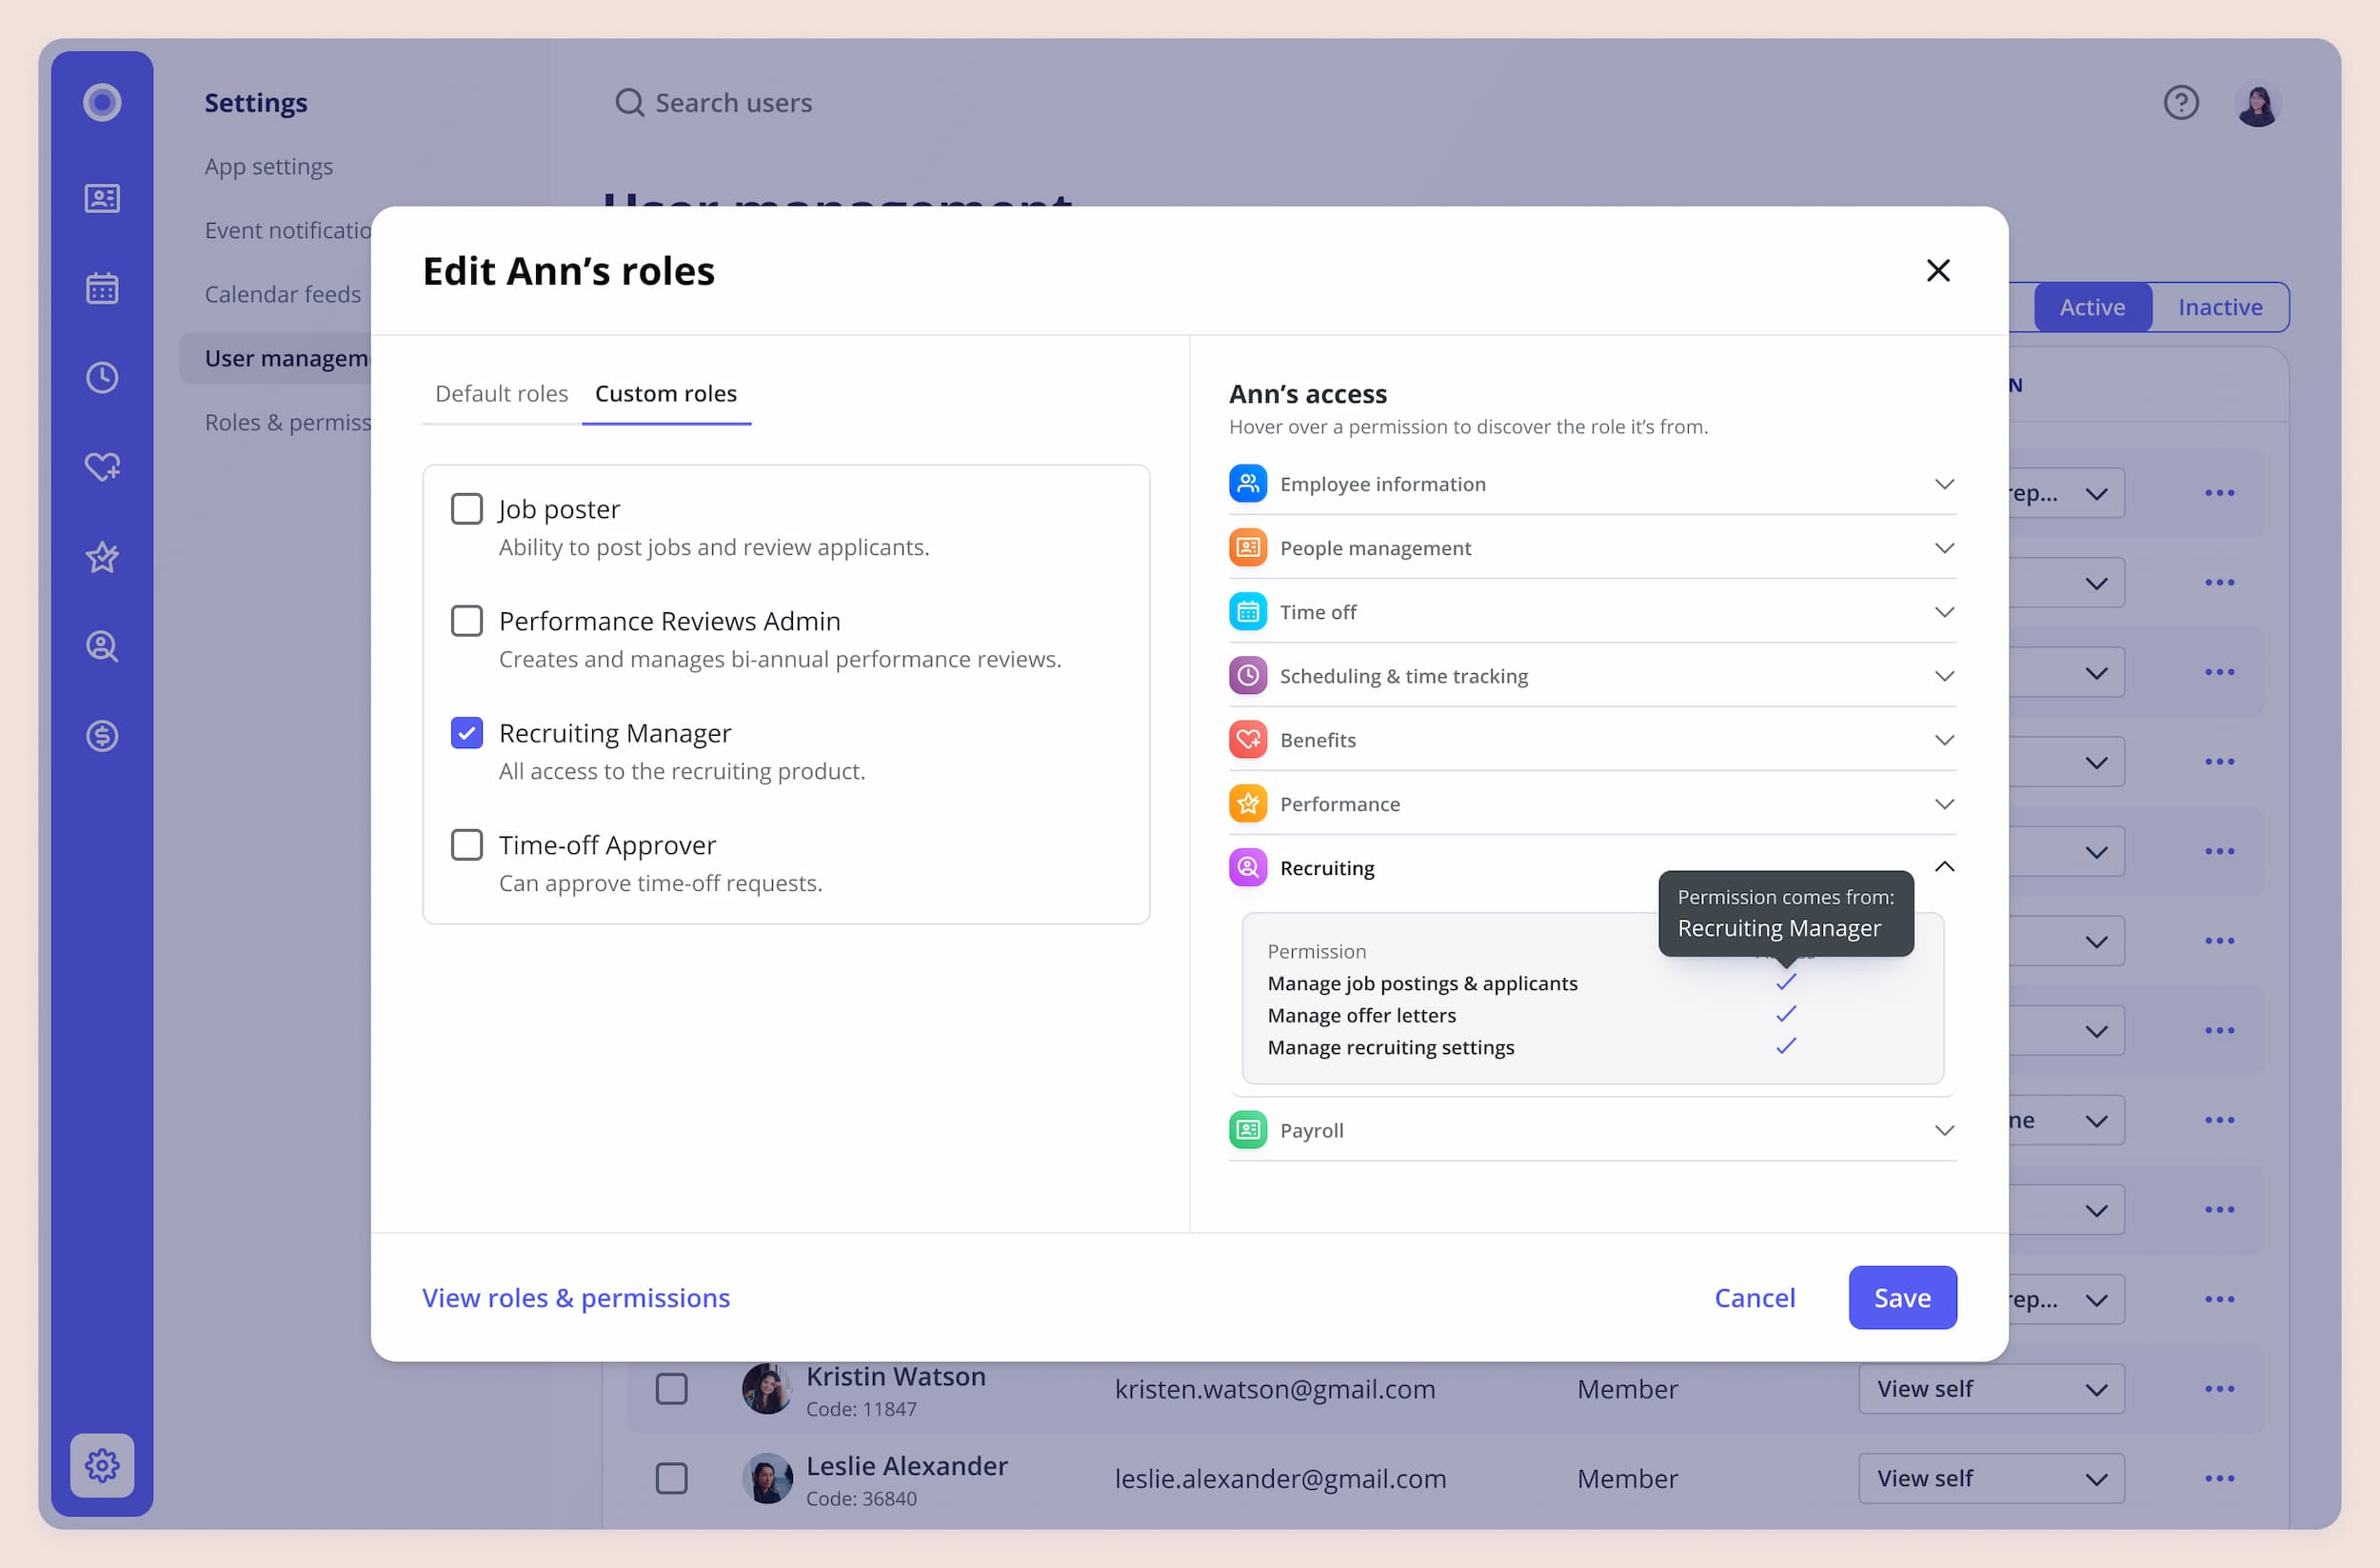Switch to the Default roles tab
This screenshot has width=2380, height=1568.
pos(501,393)
